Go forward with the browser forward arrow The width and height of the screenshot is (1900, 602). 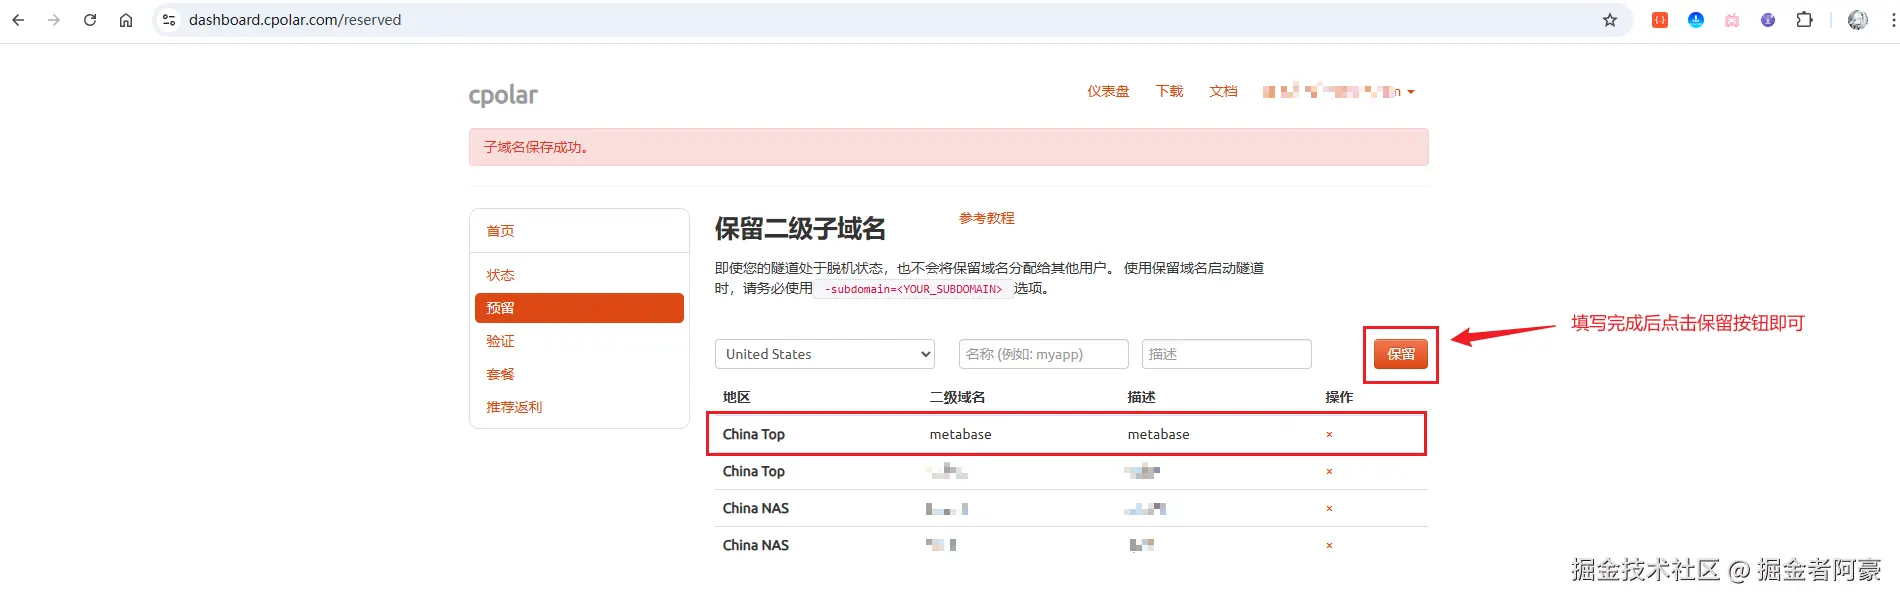tap(54, 20)
